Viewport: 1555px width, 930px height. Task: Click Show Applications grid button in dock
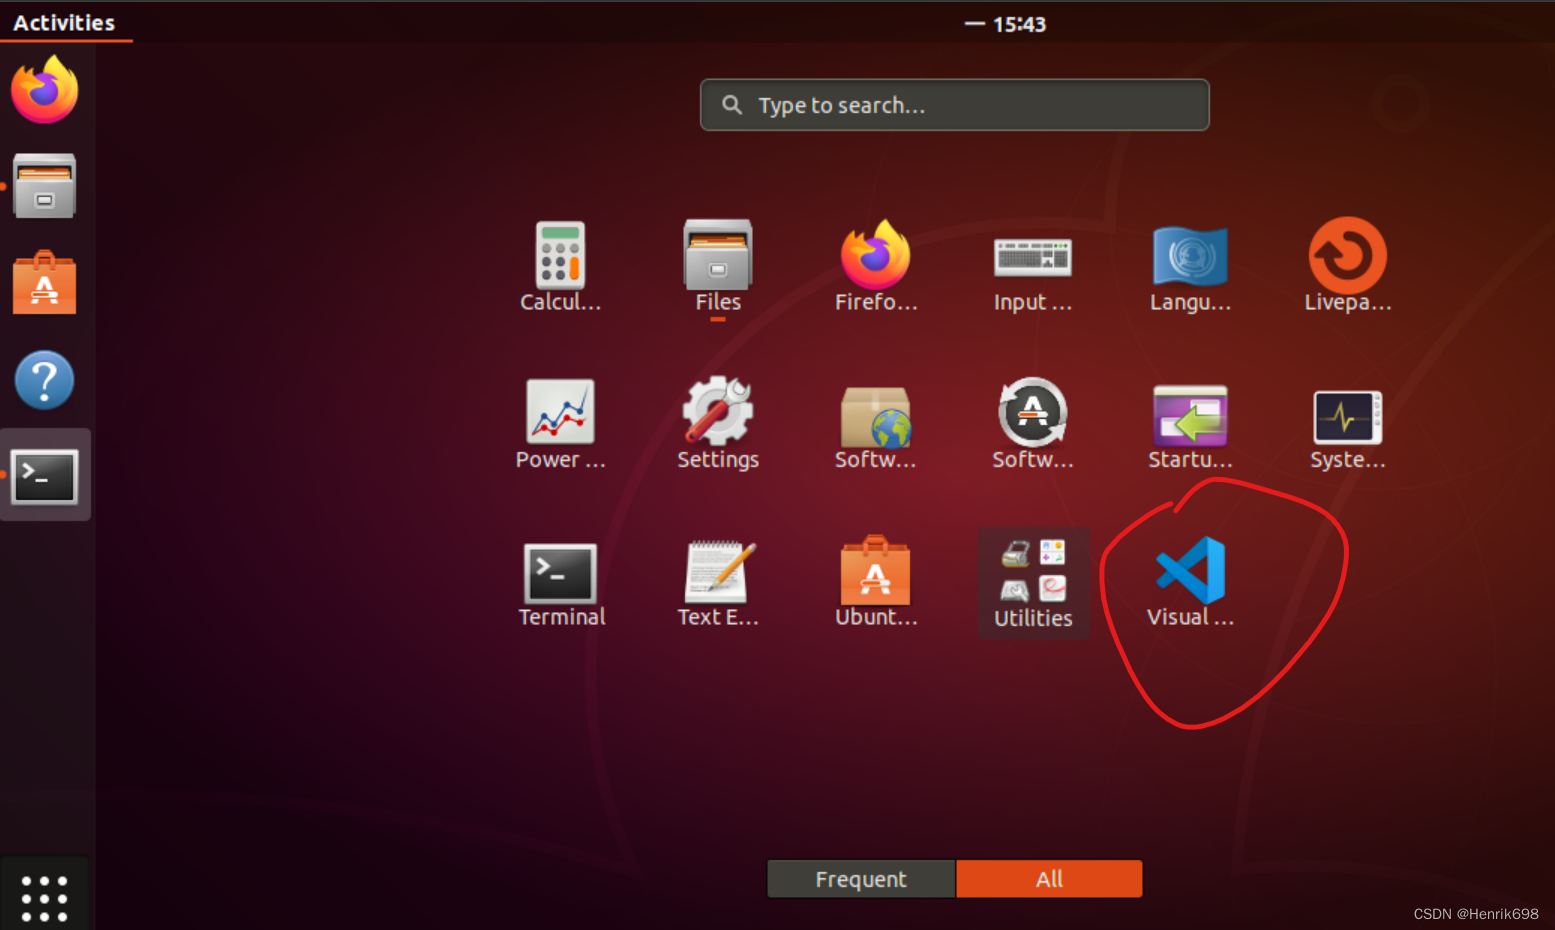click(x=44, y=898)
